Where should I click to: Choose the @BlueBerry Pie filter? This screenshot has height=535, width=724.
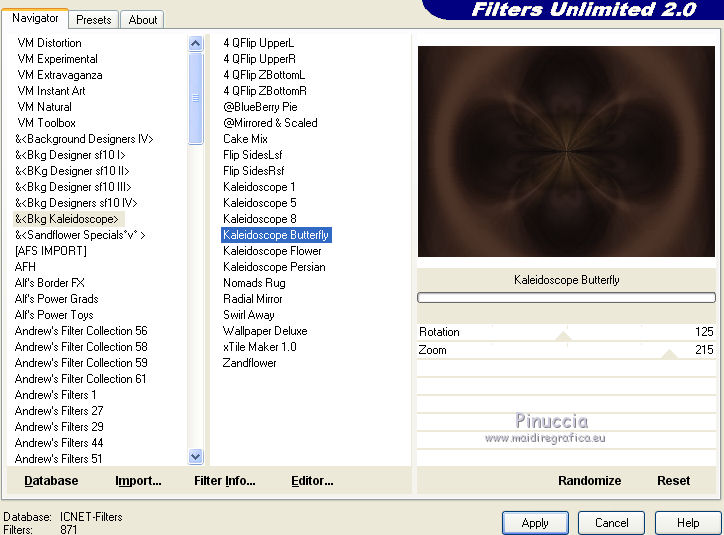[260, 107]
